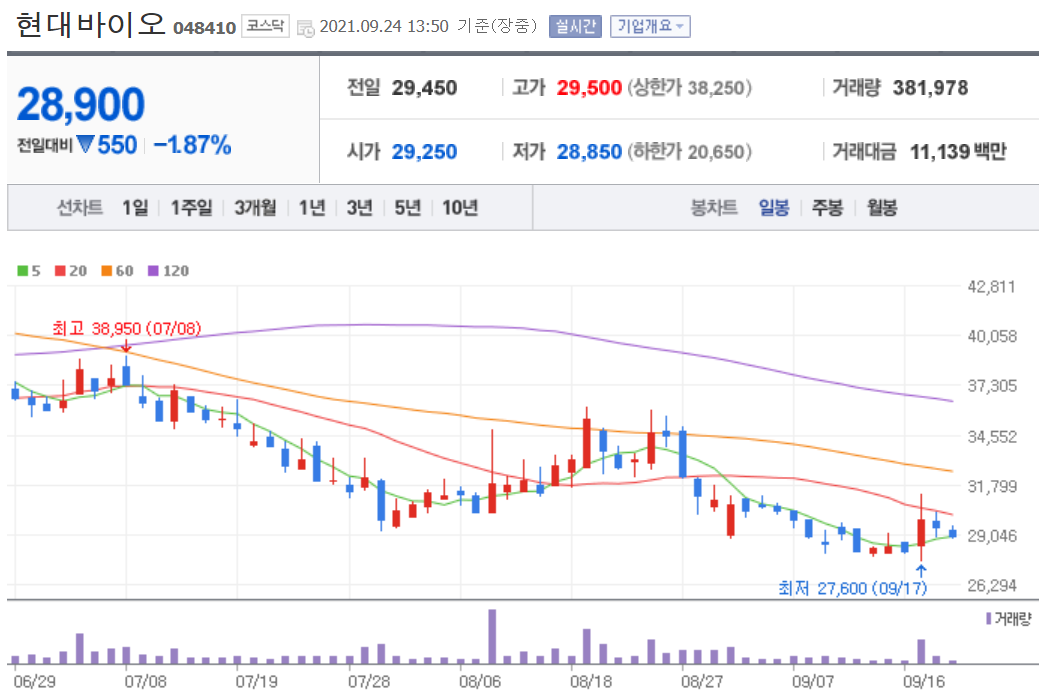Viewport: 1039px width, 700px height.
Task: Click the 고가 value 29,500
Action: [x=589, y=88]
